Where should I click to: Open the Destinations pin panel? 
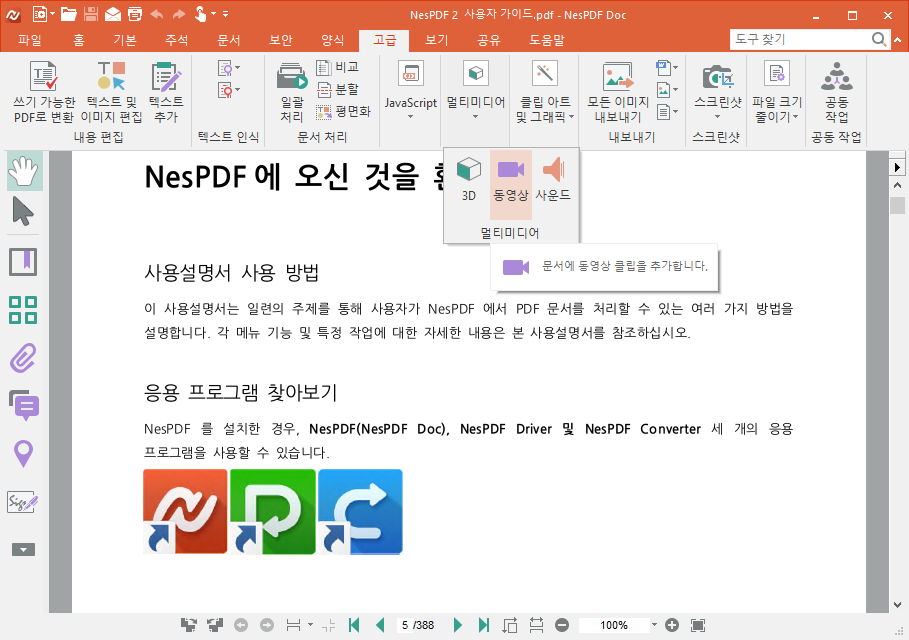(23, 453)
